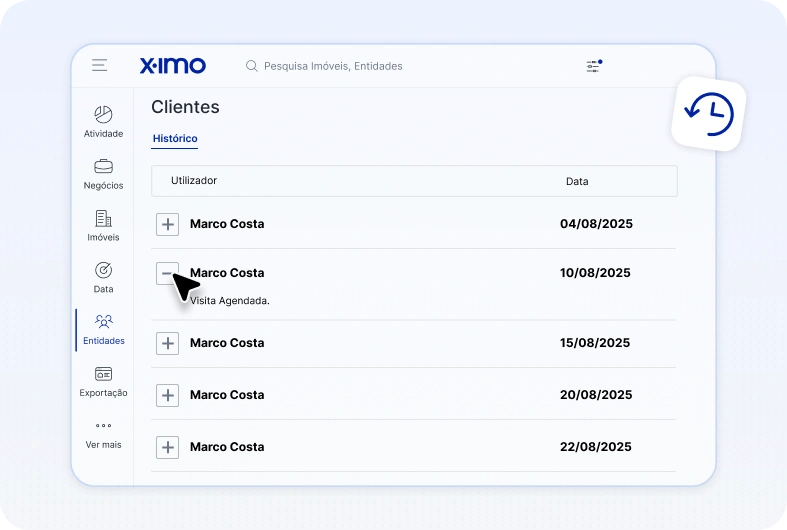Click the x·imo logo
This screenshot has height=530, width=787.
(173, 65)
